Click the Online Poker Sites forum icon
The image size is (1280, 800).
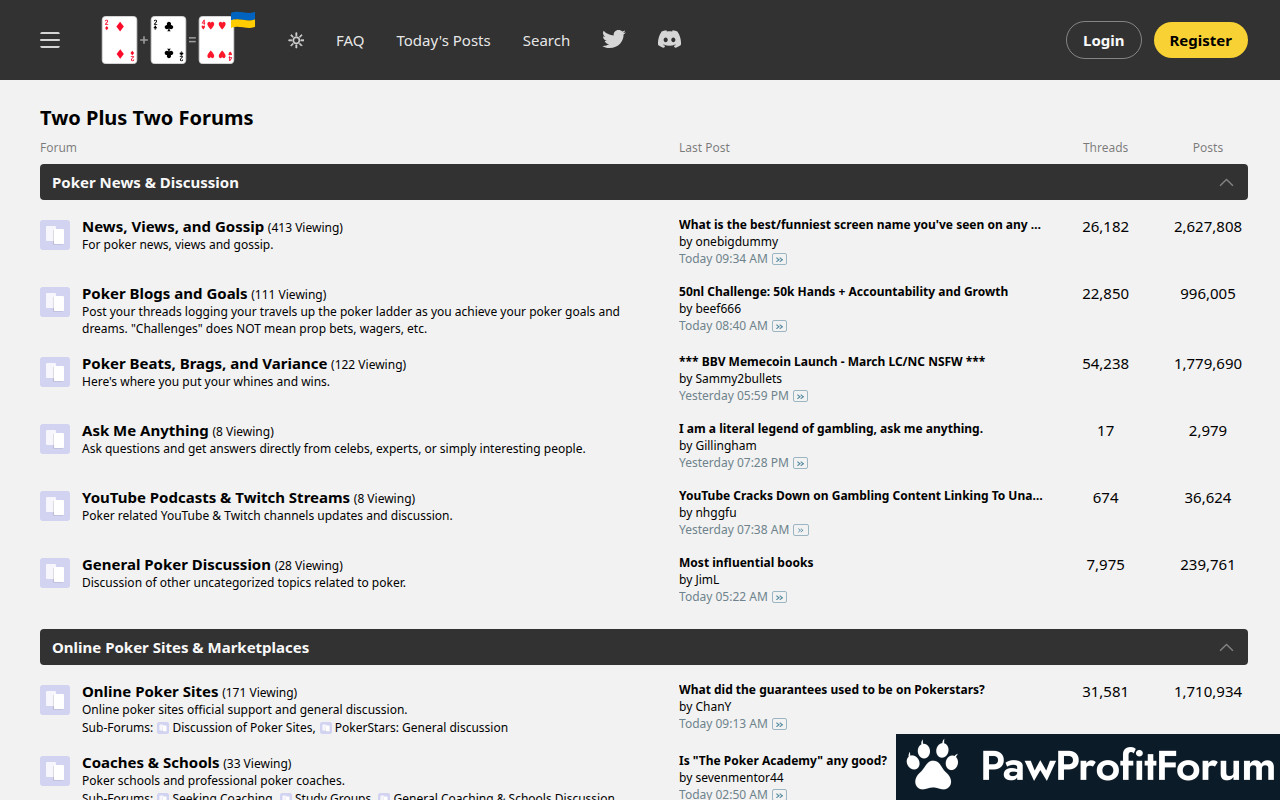point(55,700)
